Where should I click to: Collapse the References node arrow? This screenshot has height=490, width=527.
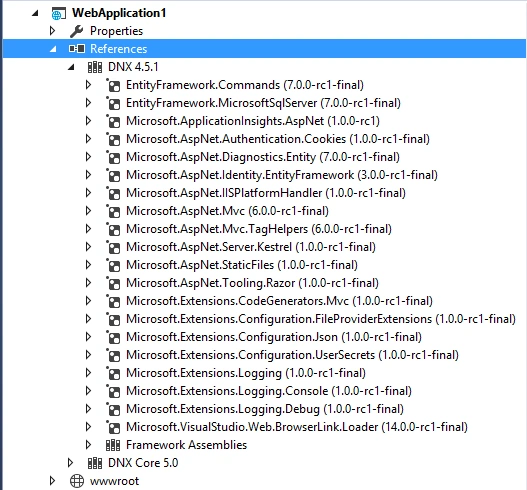53,49
